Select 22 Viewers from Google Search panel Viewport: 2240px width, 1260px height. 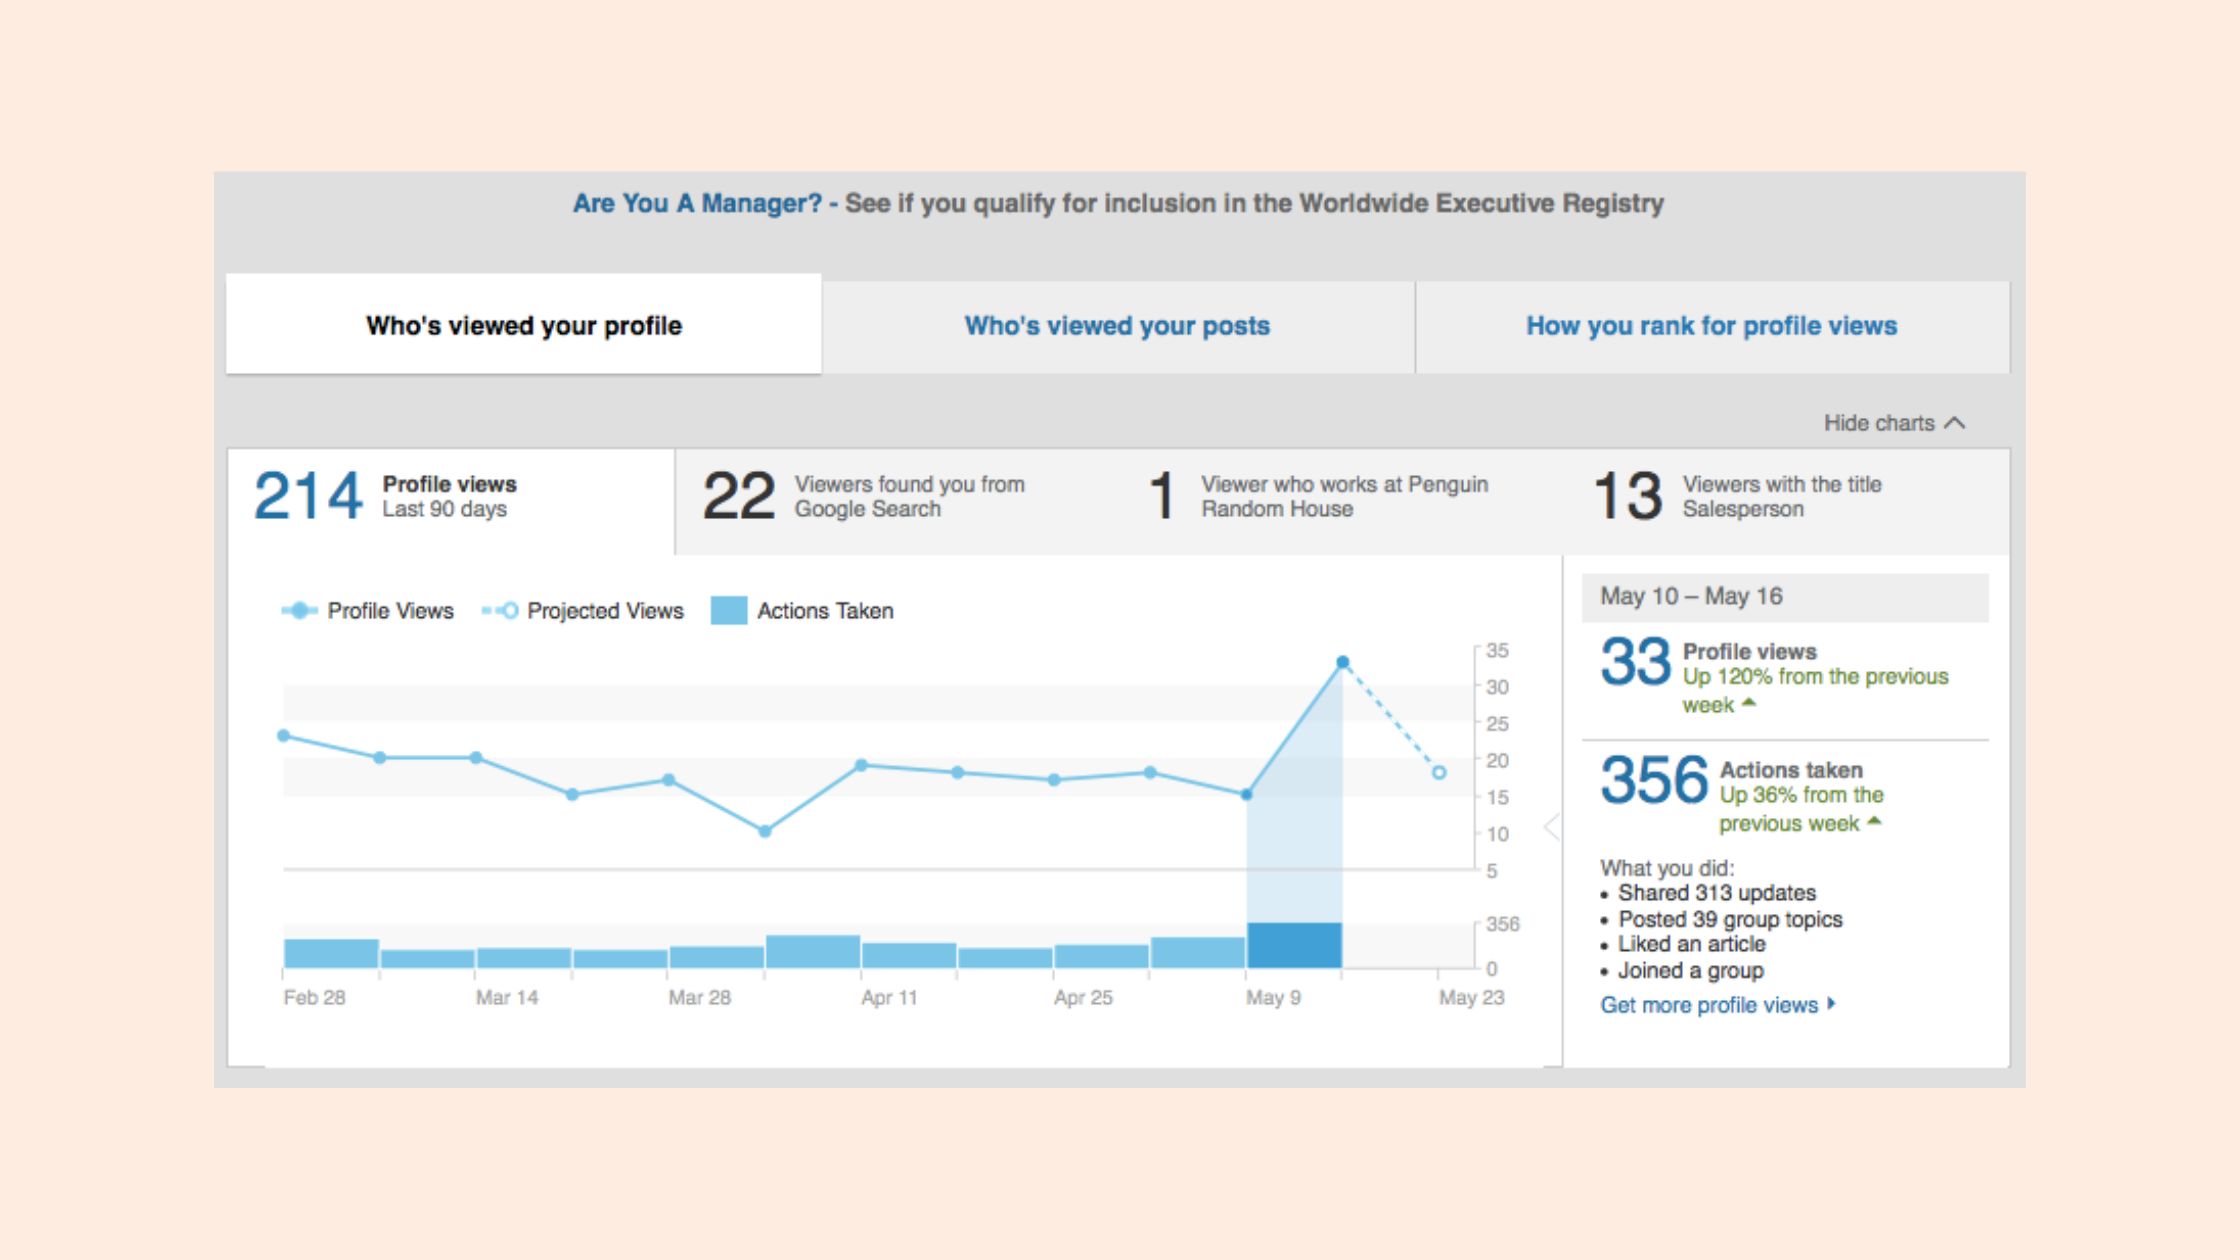(895, 497)
